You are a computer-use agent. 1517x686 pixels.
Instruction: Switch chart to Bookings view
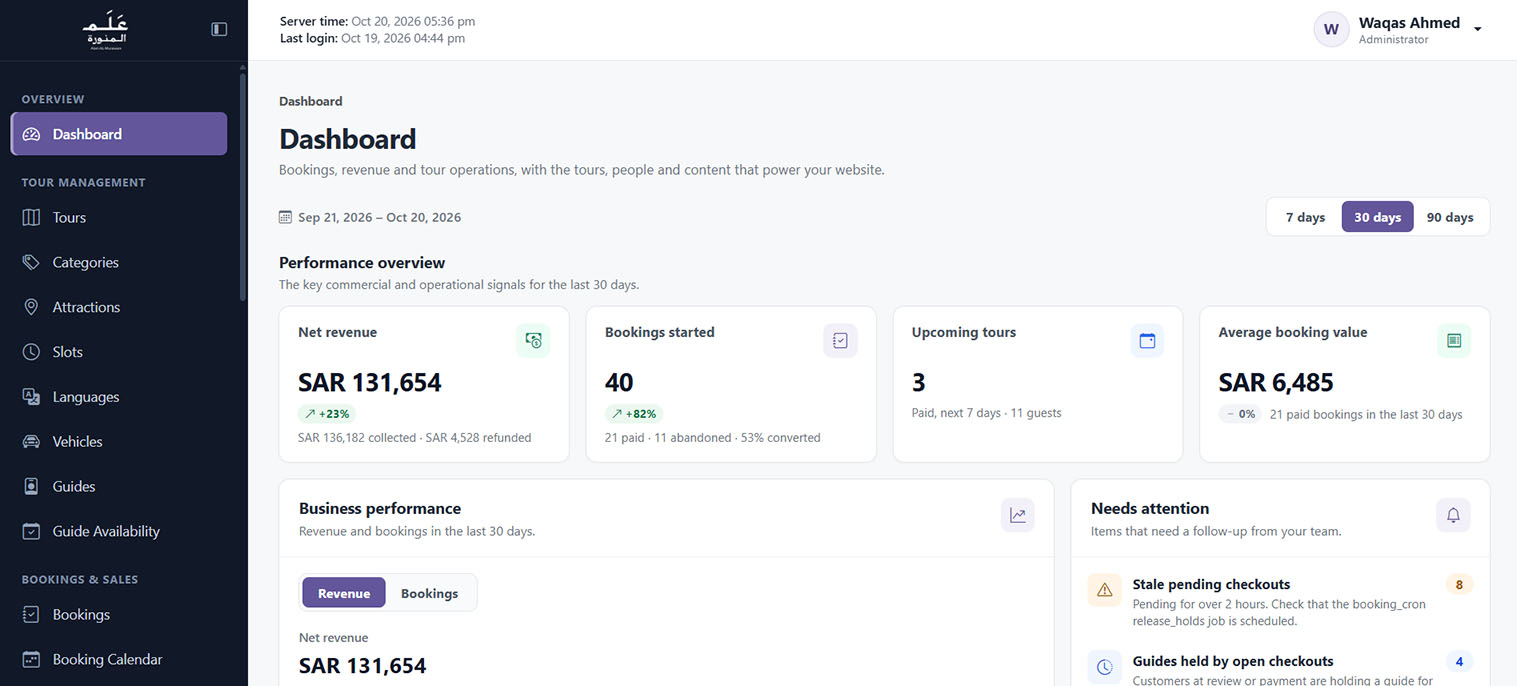pos(430,593)
